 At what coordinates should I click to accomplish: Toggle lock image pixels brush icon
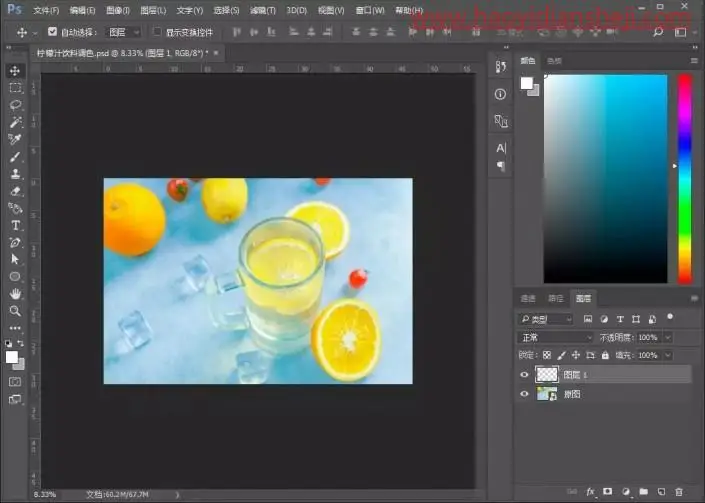click(x=561, y=355)
